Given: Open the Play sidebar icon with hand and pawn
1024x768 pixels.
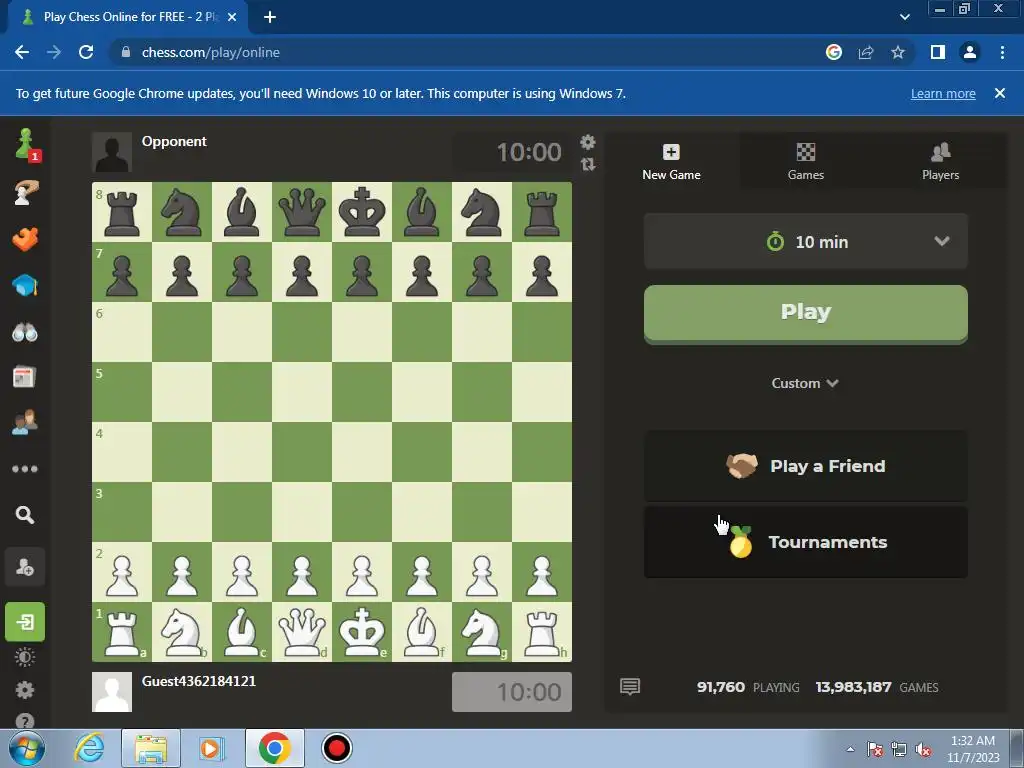Looking at the screenshot, I should [25, 192].
